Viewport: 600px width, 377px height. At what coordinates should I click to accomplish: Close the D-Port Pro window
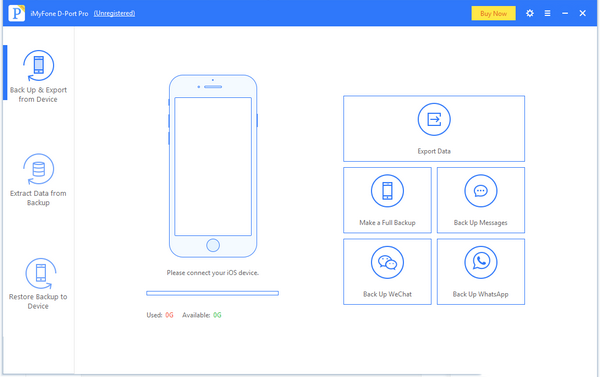[582, 13]
